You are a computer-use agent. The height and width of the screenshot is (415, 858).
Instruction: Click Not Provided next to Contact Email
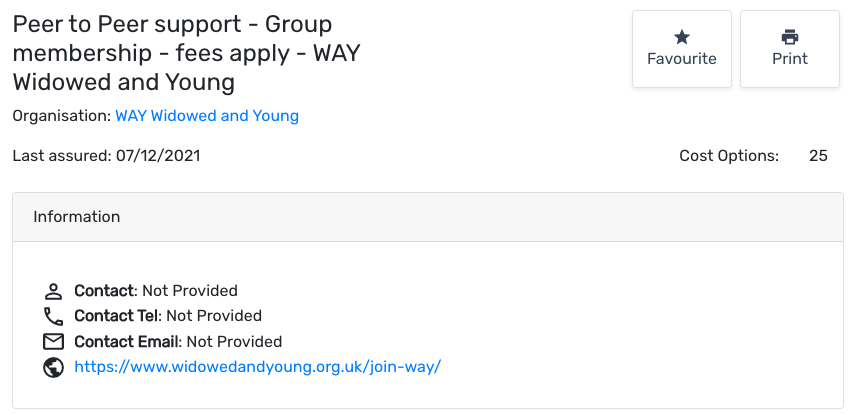(234, 342)
